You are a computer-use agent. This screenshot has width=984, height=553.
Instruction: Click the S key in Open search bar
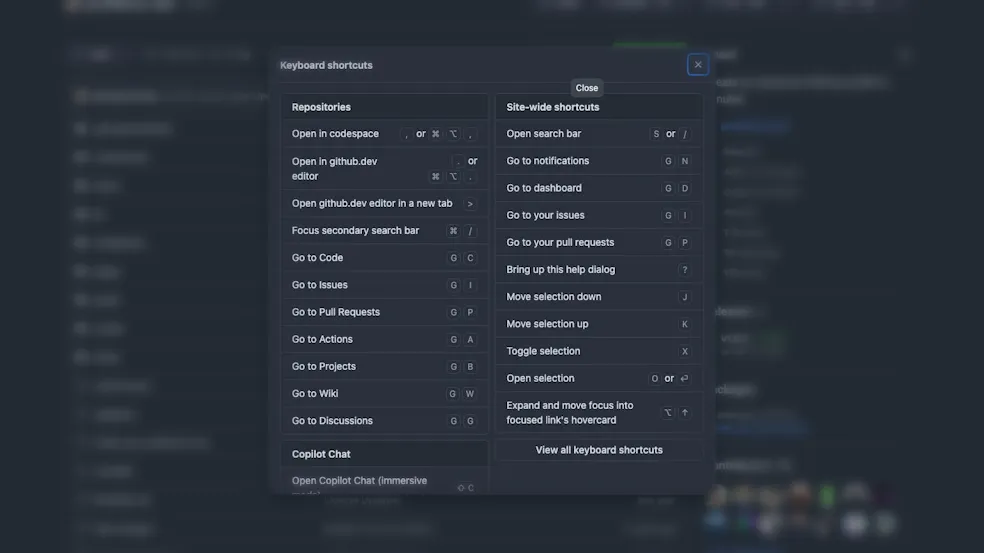[656, 134]
